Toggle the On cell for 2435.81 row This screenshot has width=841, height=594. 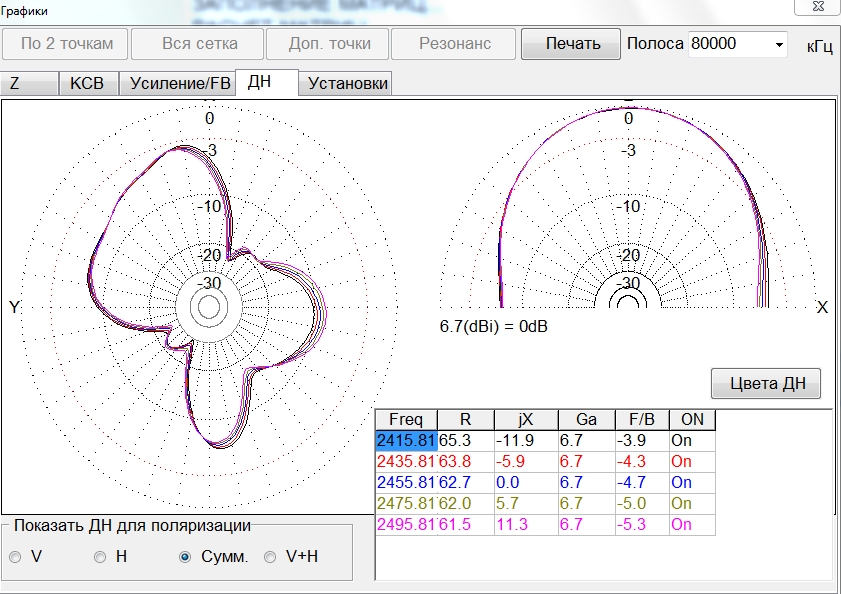coord(681,461)
